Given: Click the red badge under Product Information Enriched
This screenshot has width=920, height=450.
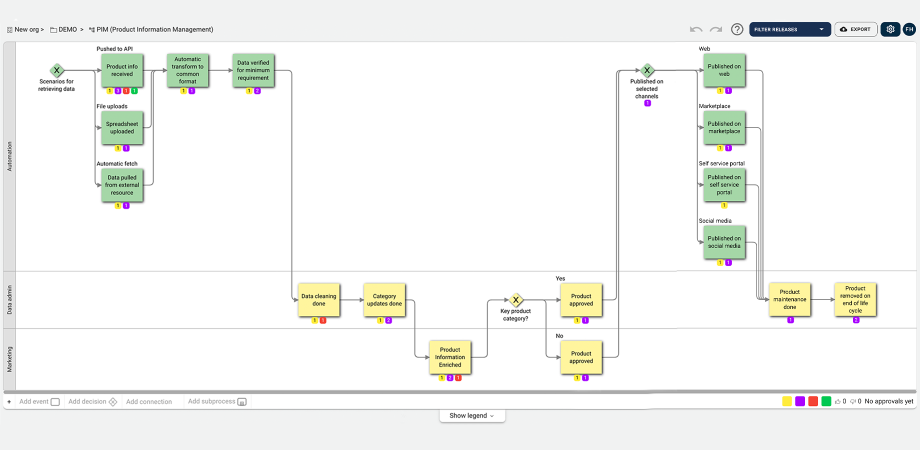Looking at the screenshot, I should [458, 378].
